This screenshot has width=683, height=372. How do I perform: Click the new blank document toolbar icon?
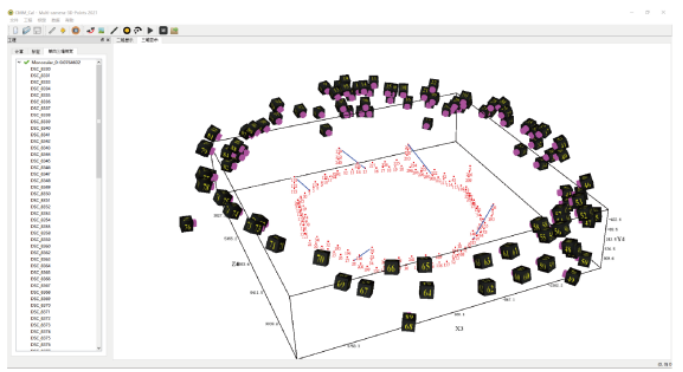coord(15,30)
